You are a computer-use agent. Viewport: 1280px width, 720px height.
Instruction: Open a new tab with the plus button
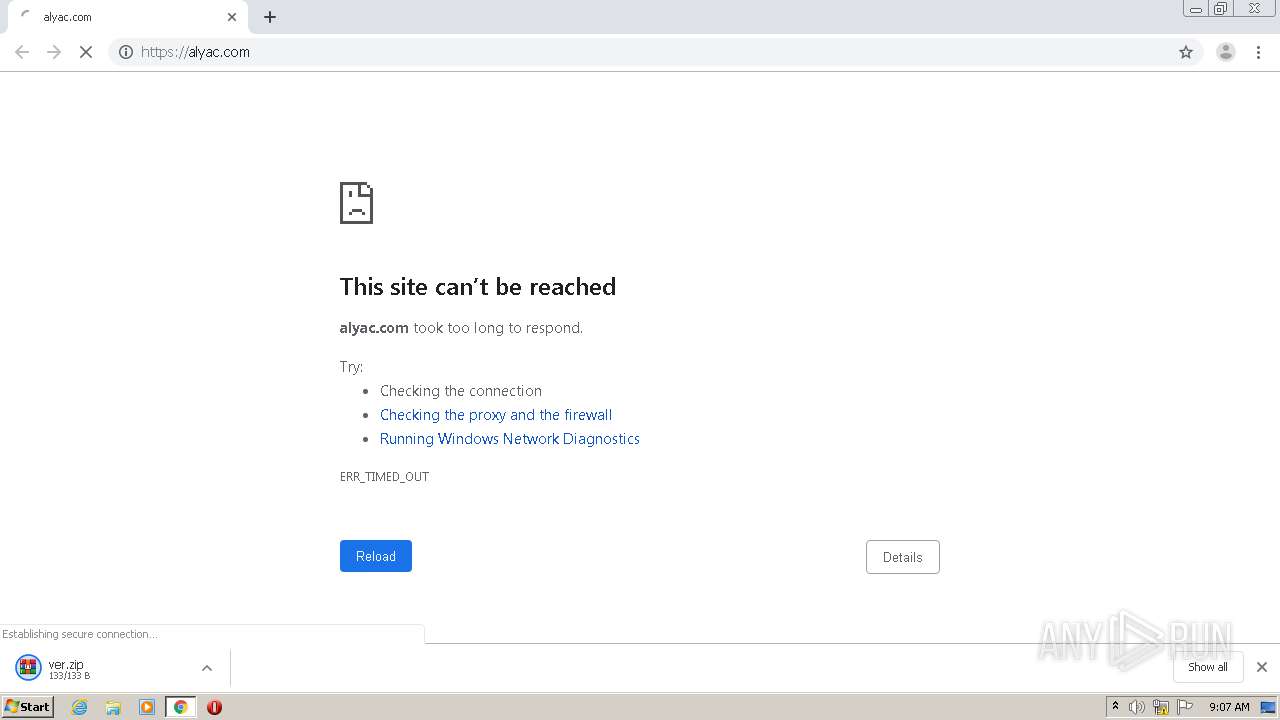[270, 17]
